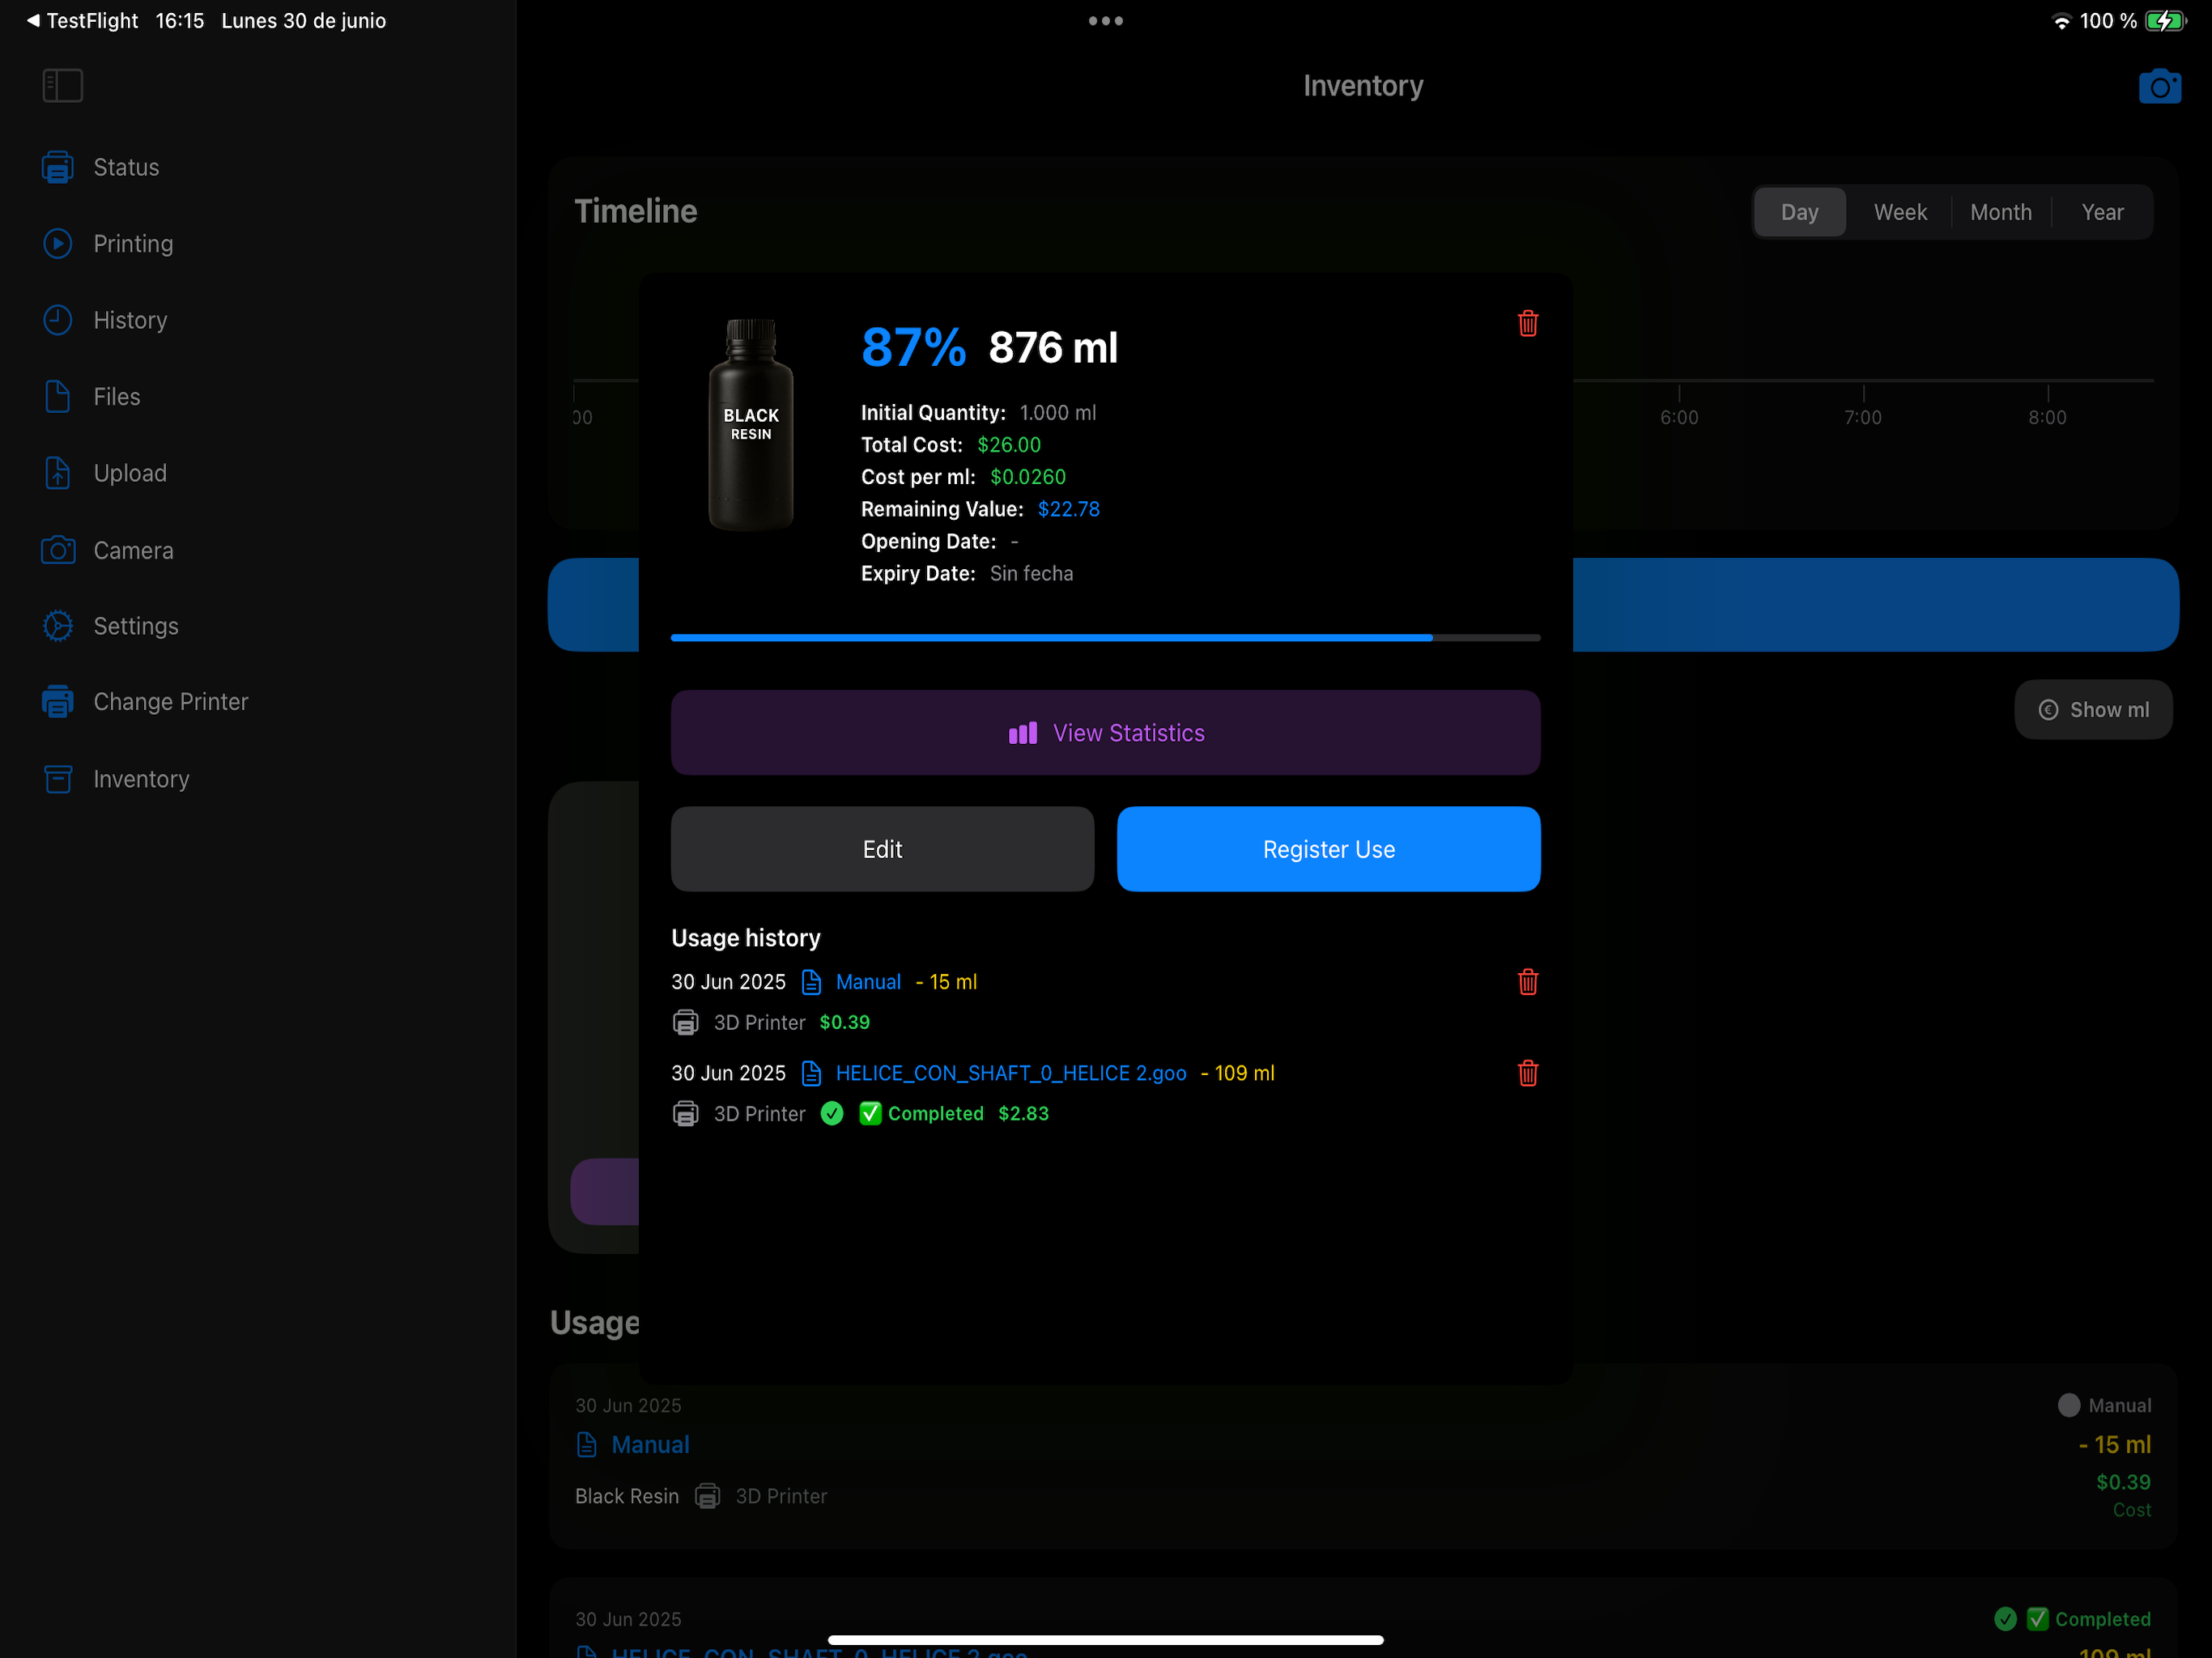Viewport: 2212px width, 1658px height.
Task: Open the HELICE_CON_SHAFT_0_HELICE 2.goo file link
Action: (1011, 1073)
